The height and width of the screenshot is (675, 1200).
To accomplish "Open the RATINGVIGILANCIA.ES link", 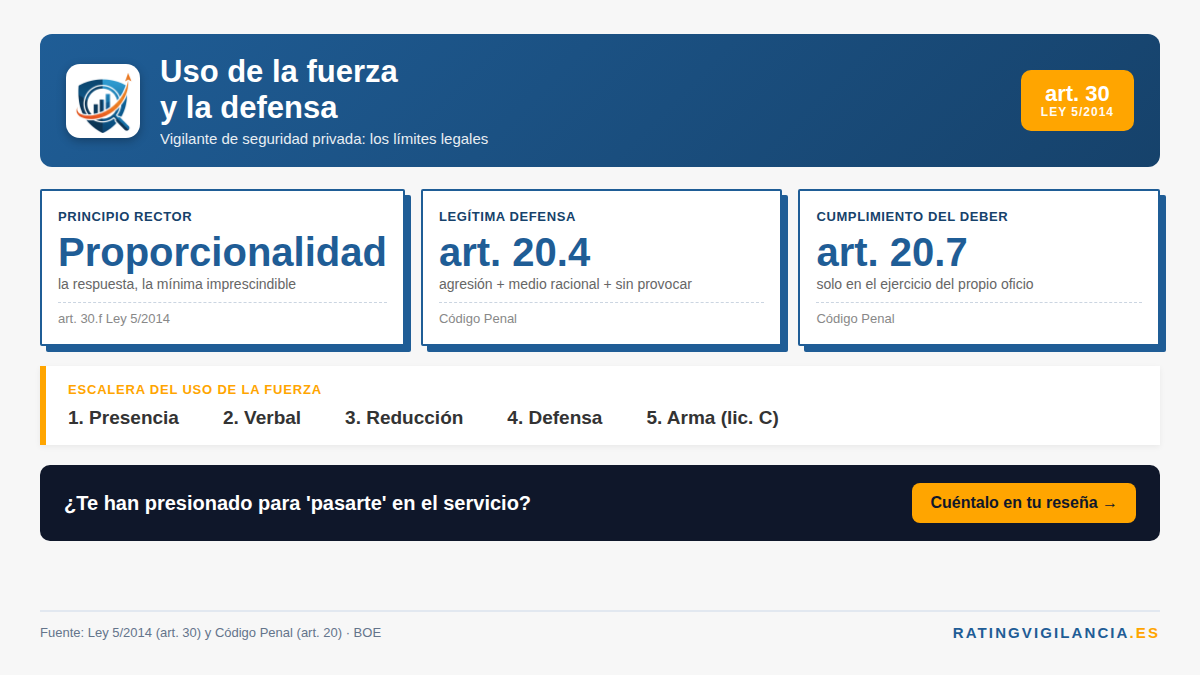I will point(1056,633).
